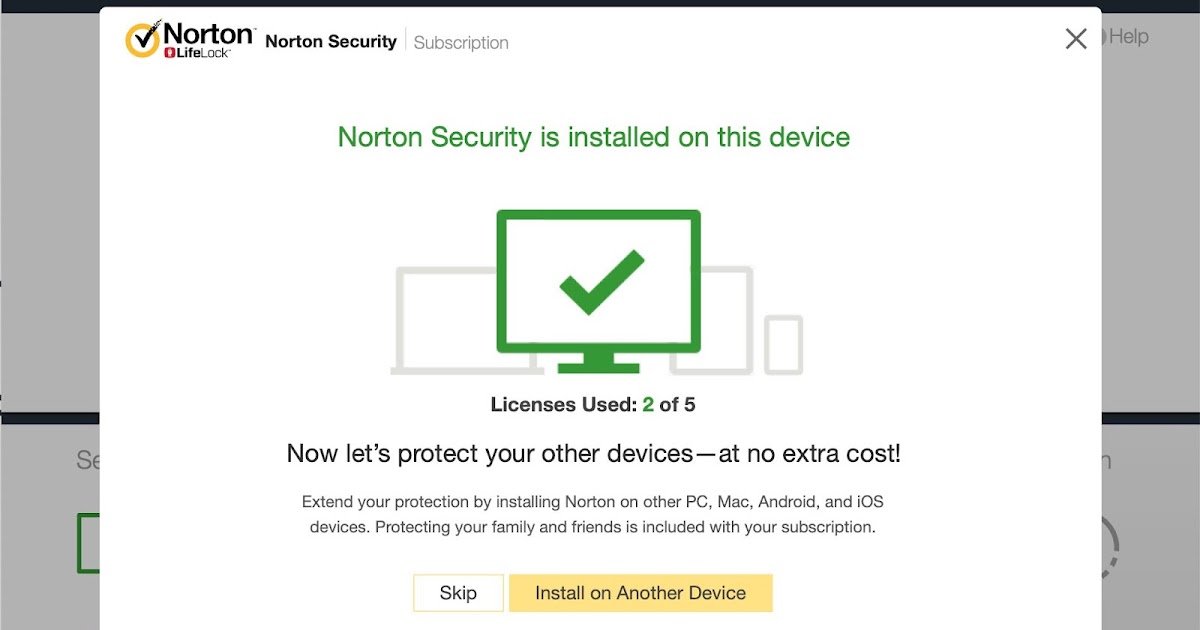Click the Subscription label in header
The width and height of the screenshot is (1200, 630).
[x=461, y=43]
